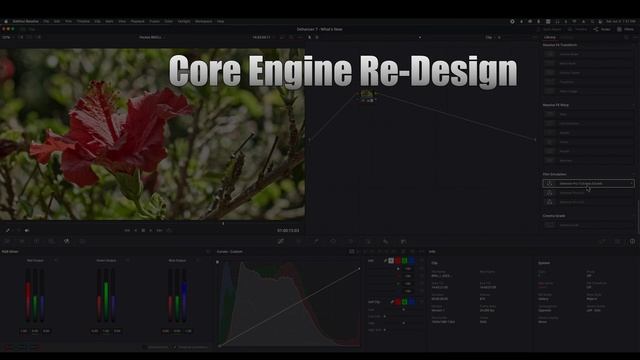Click the green slider under Green Output
Image resolution: width=640 pixels, height=360 pixels.
(x=106, y=295)
